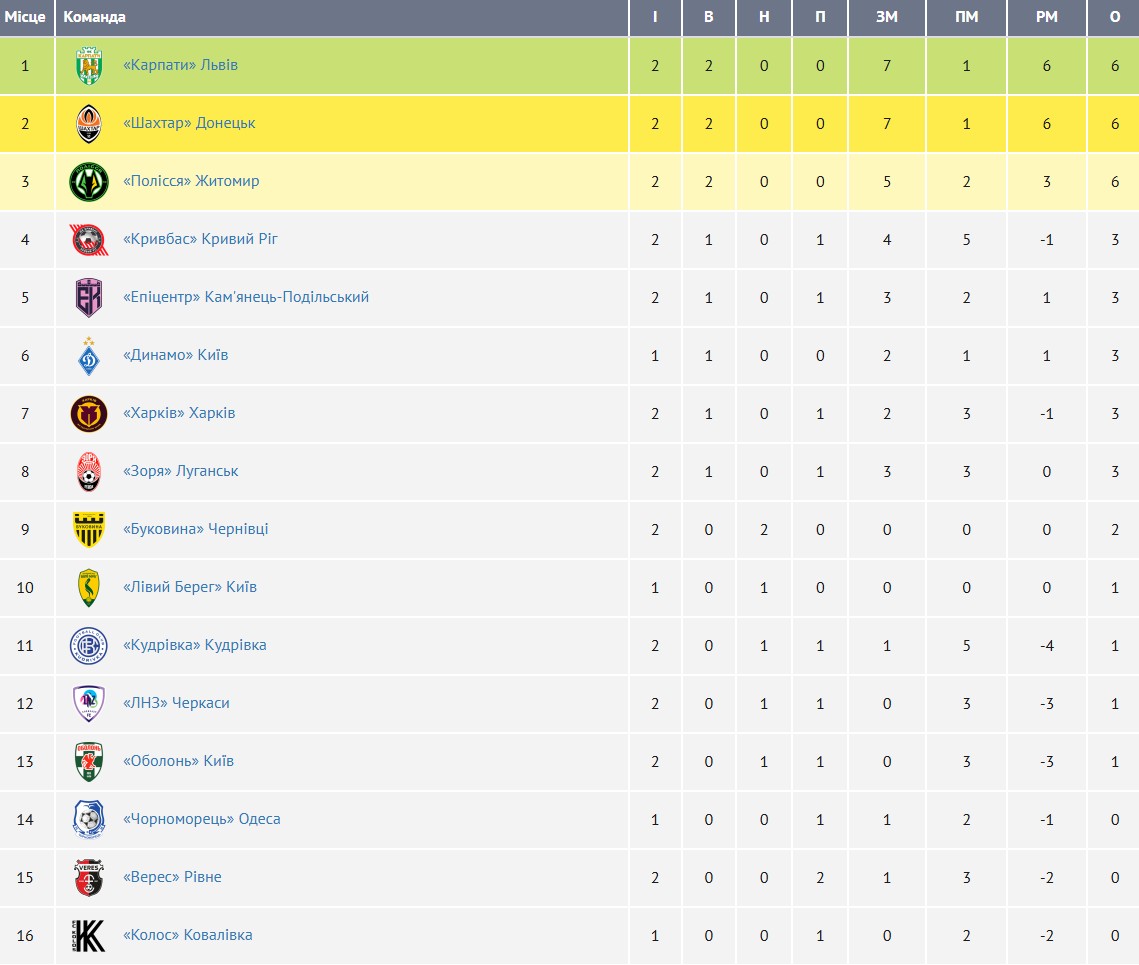Open the «ЛНЗ» Черкаси team link
Screen dimensions: 1139x965
coord(176,703)
